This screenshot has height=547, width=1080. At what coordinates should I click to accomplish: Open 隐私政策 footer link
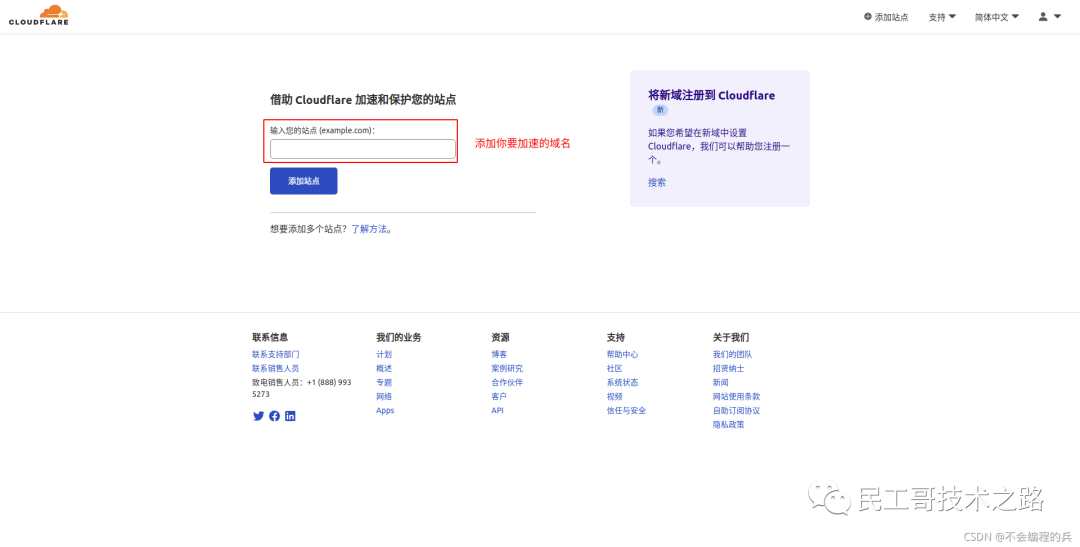point(728,424)
